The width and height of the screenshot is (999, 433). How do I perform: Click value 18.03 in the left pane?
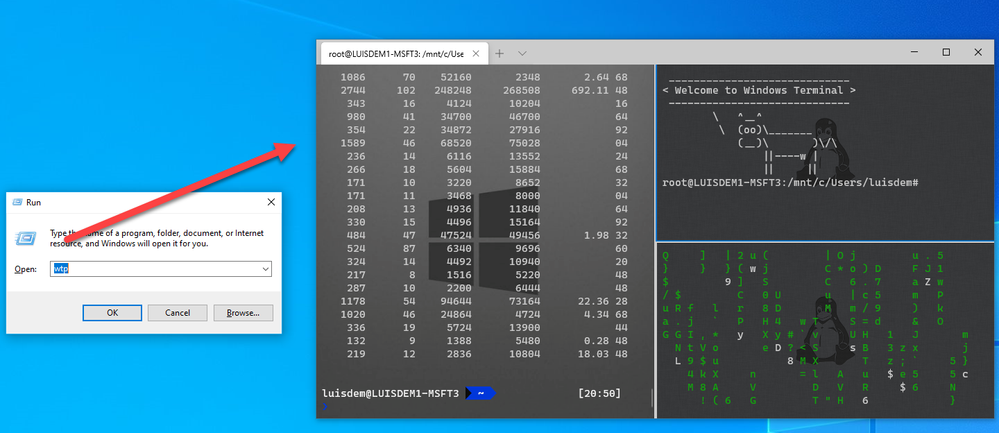(x=594, y=354)
